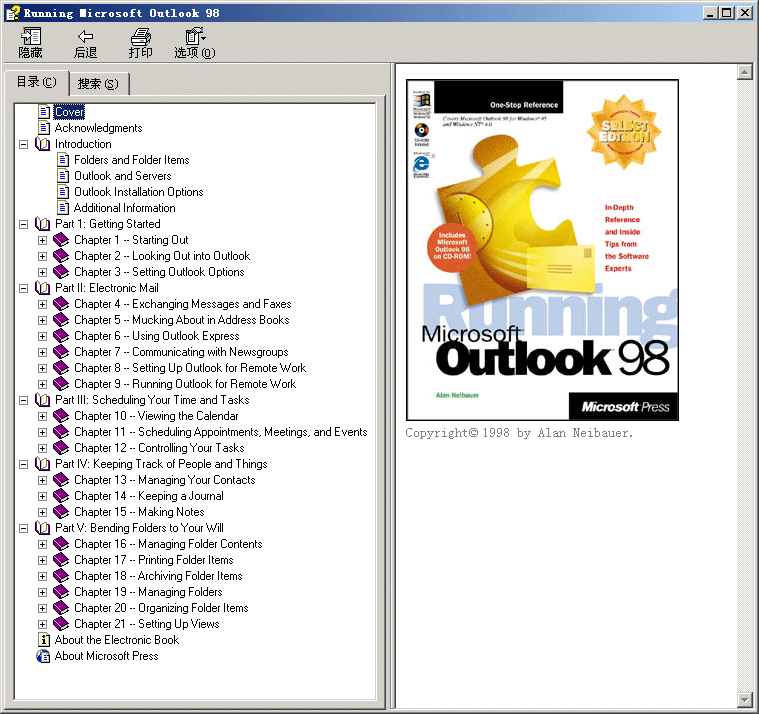The height and width of the screenshot is (714, 759).
Task: Open Chapter 11 Scheduling Appointments text
Action: pos(221,431)
